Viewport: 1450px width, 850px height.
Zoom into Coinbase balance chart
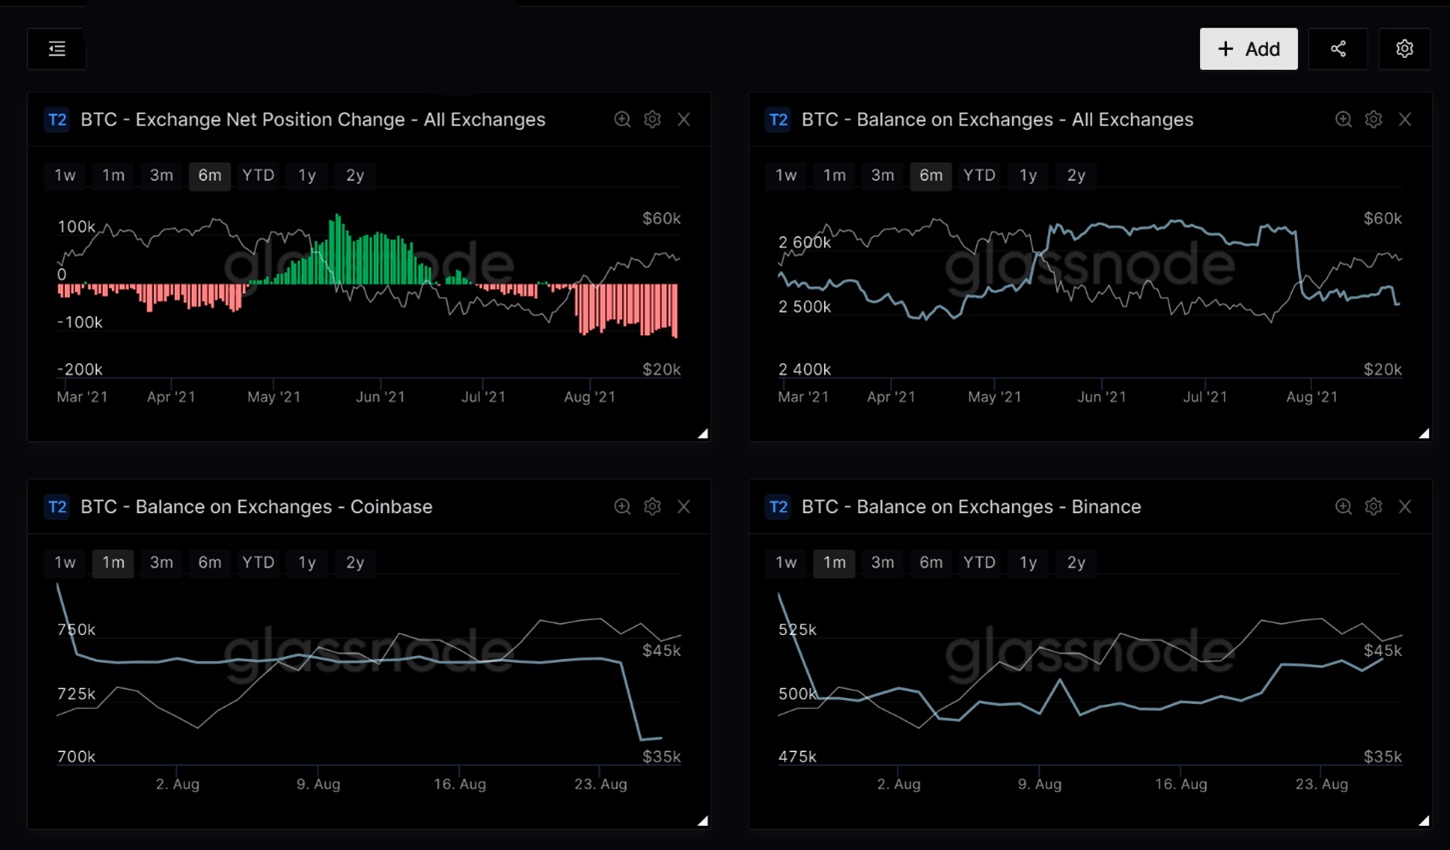622,507
